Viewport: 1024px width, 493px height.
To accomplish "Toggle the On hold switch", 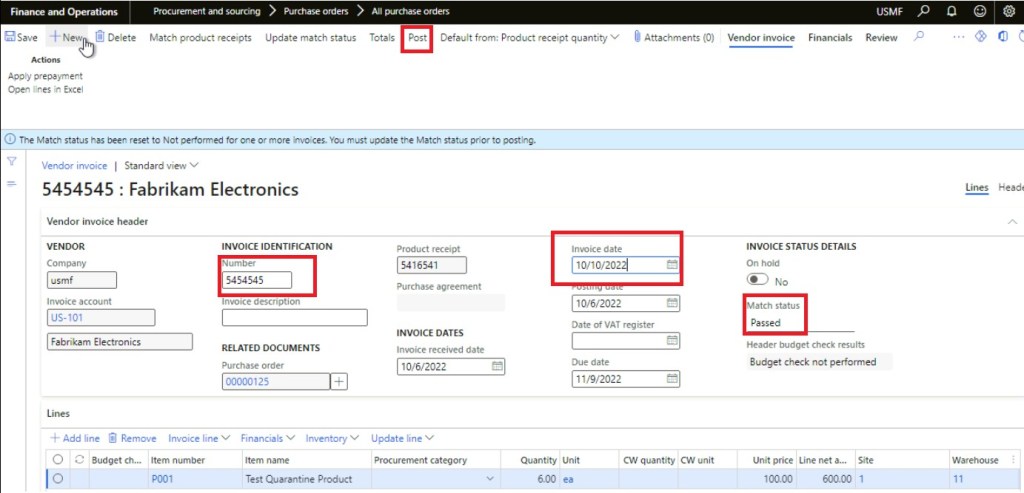I will pyautogui.click(x=759, y=281).
